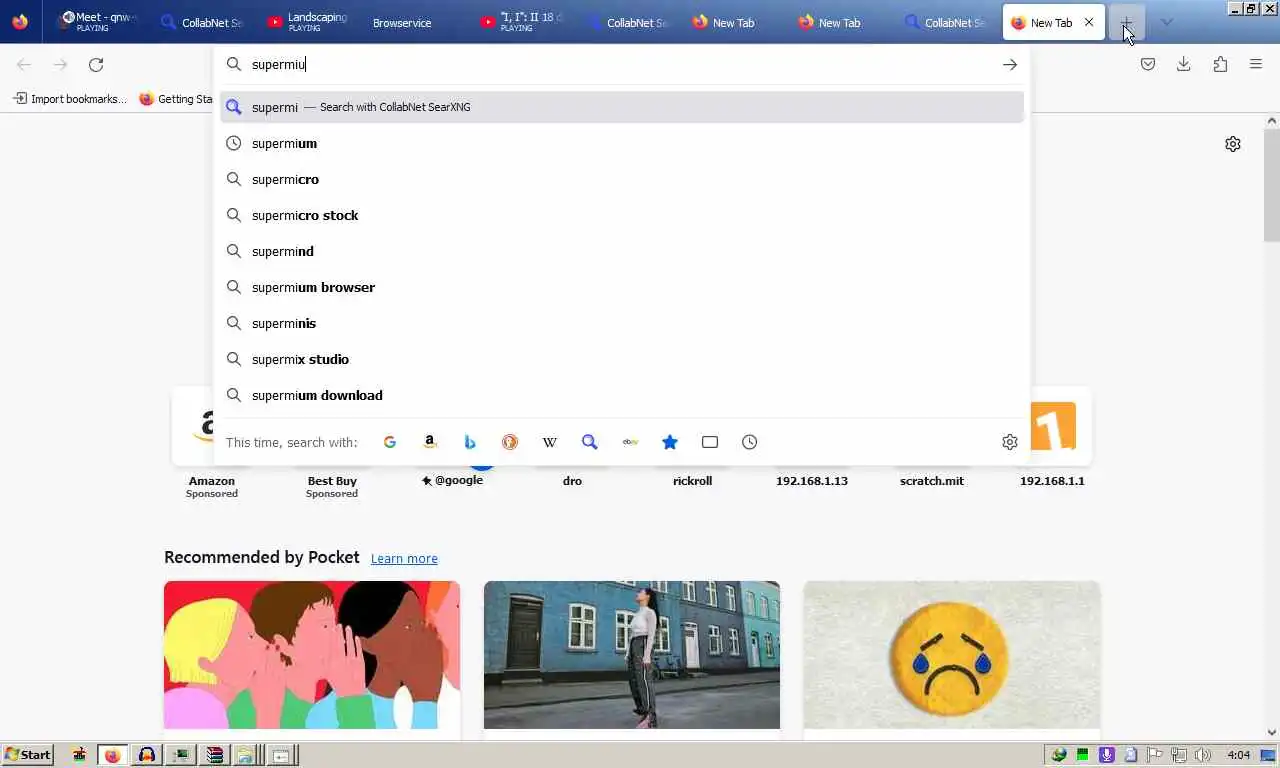Search this time with Google
This screenshot has width=1280, height=768.
(x=390, y=442)
